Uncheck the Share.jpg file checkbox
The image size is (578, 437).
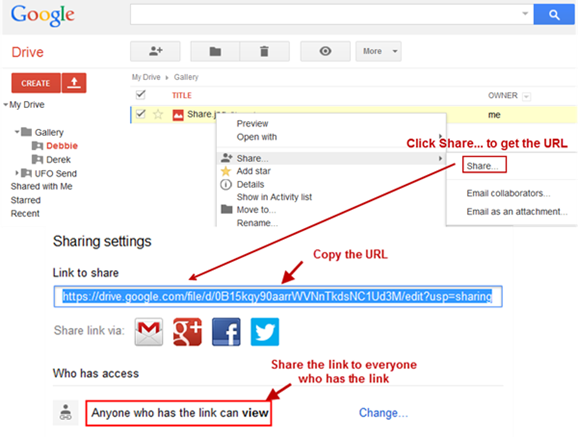pyautogui.click(x=140, y=114)
